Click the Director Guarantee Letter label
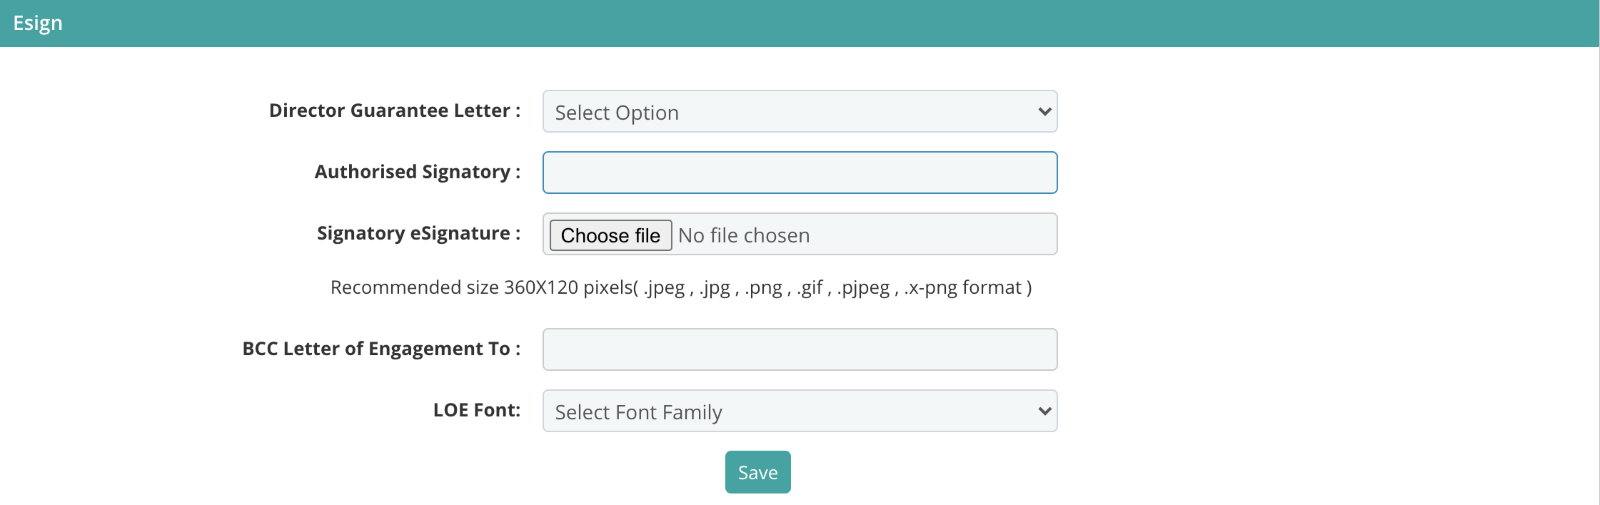This screenshot has width=1600, height=505. tap(394, 111)
